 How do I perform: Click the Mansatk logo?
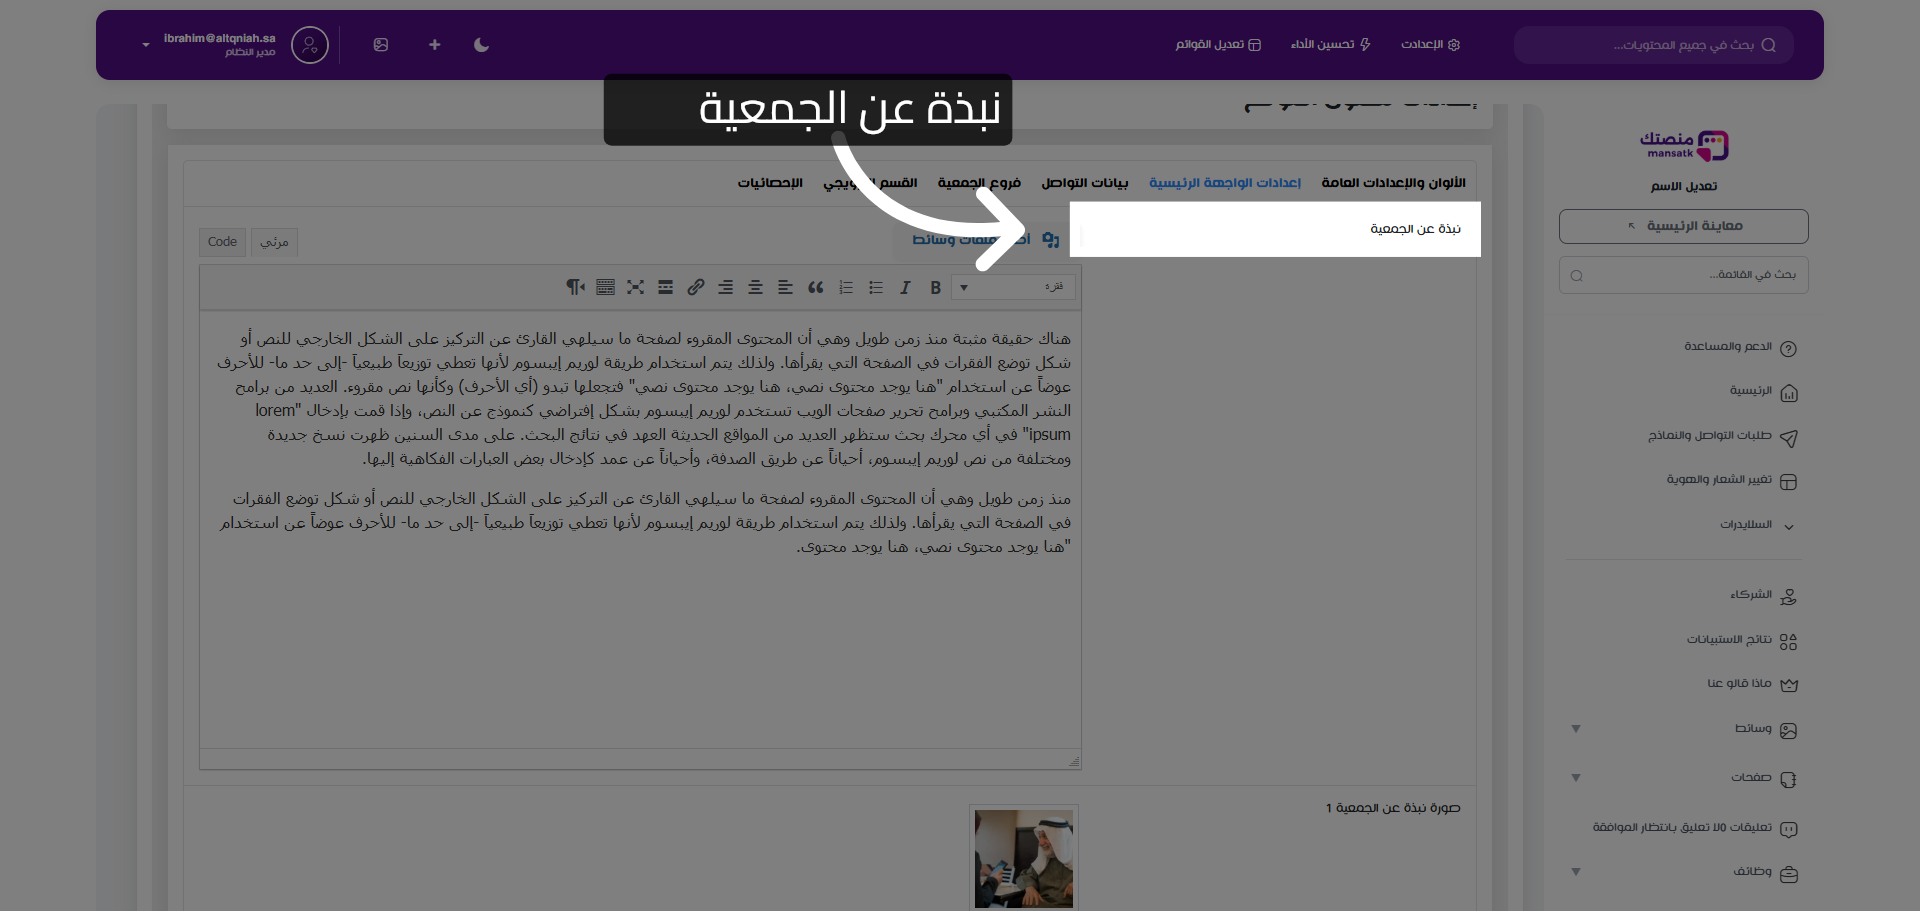pos(1683,144)
